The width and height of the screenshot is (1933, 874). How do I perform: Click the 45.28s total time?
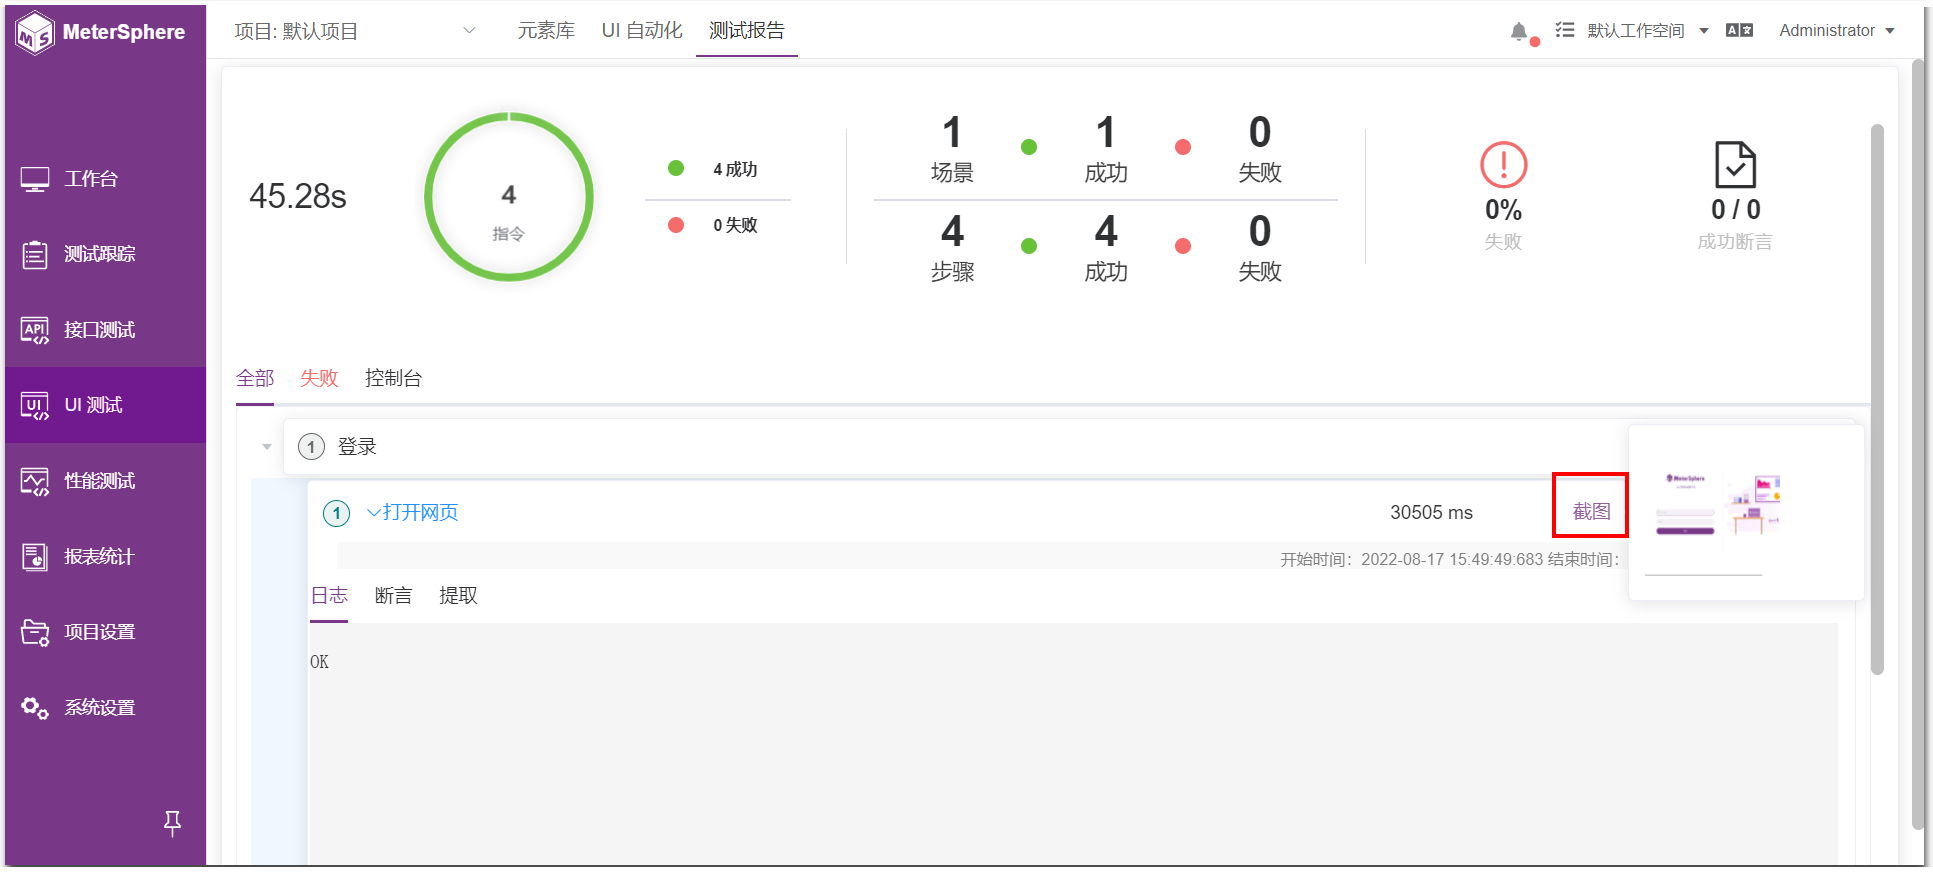pos(298,197)
